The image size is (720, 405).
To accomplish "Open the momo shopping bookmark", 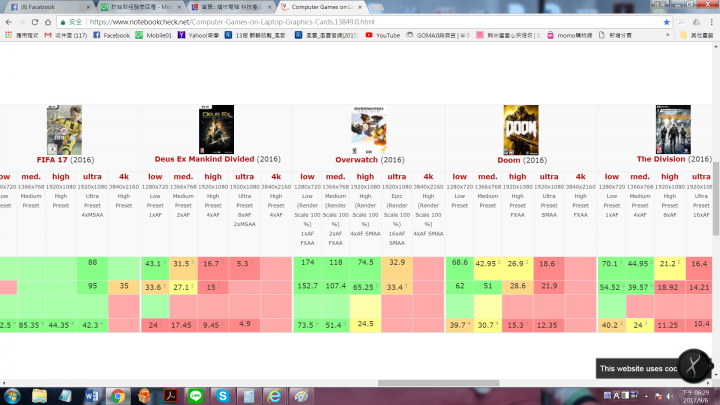I will click(569, 35).
